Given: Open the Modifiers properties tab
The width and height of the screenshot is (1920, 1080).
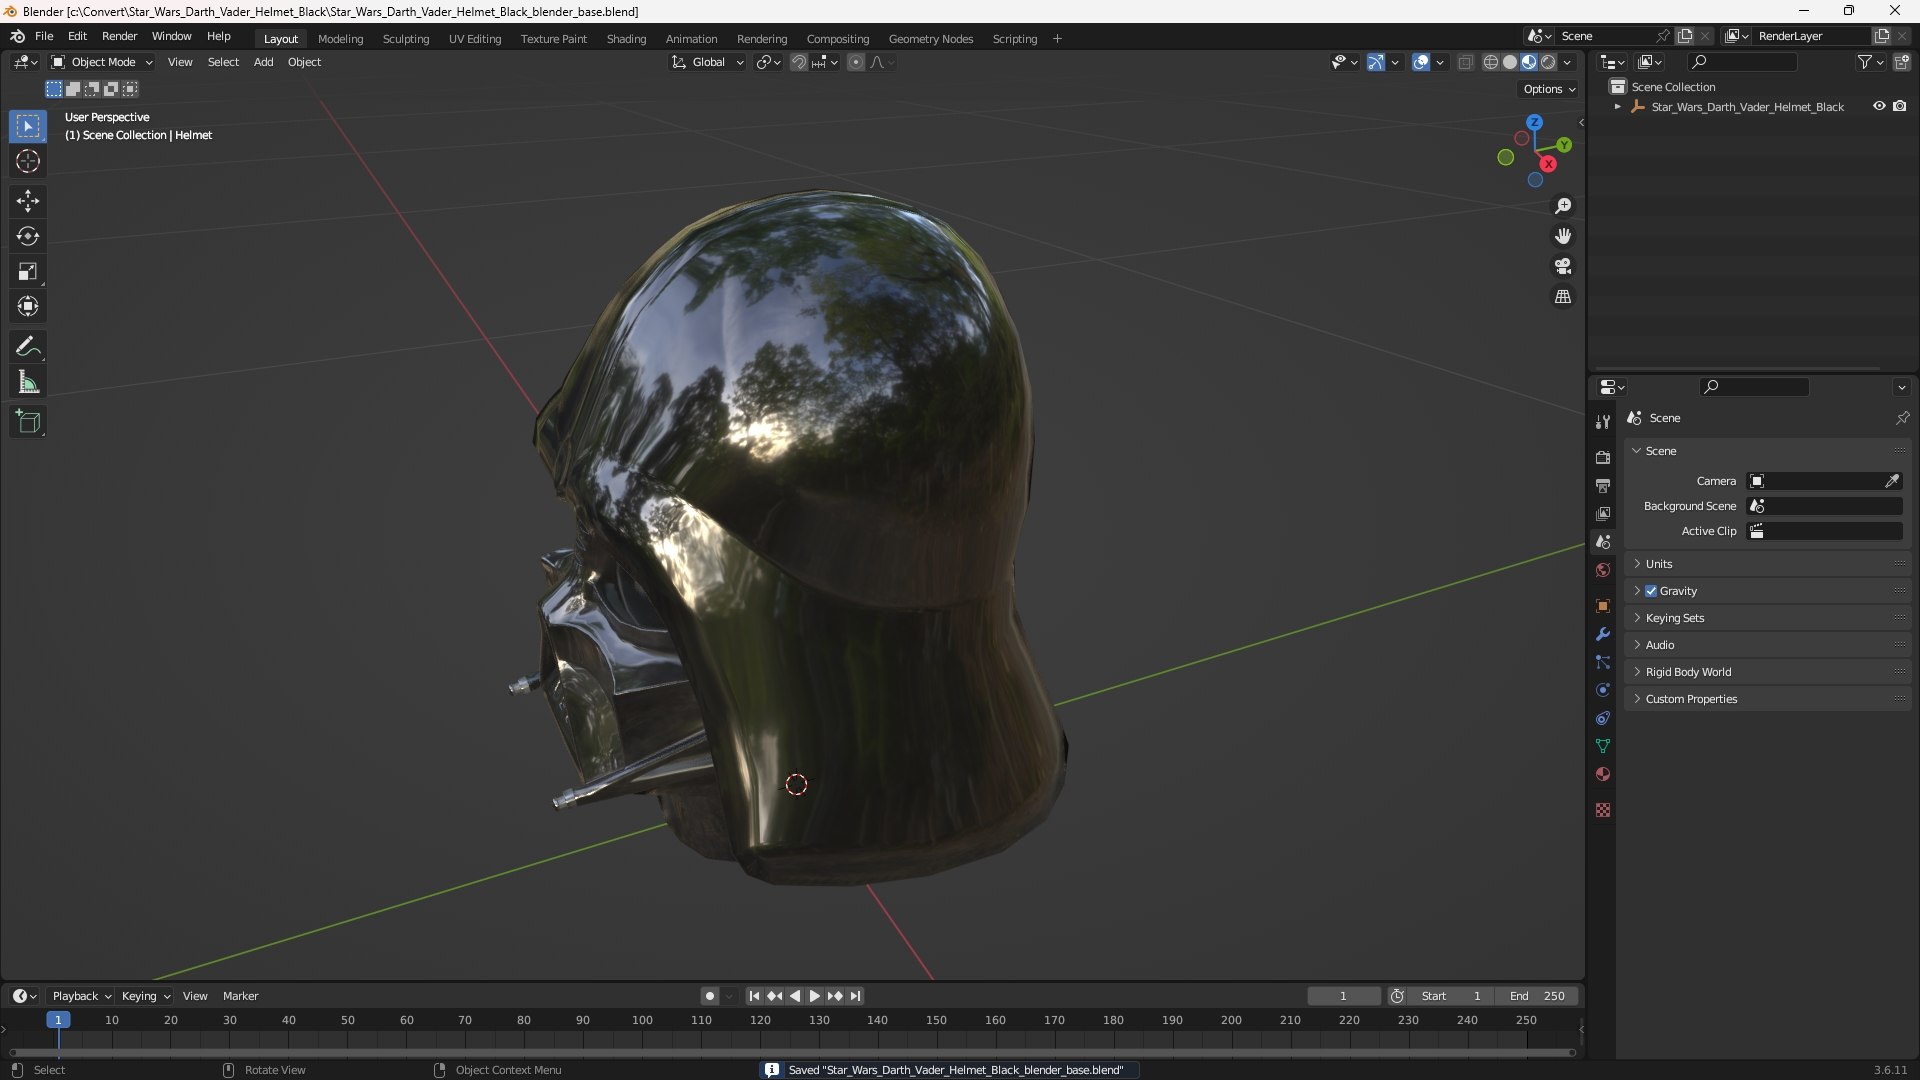Looking at the screenshot, I should click(x=1603, y=634).
